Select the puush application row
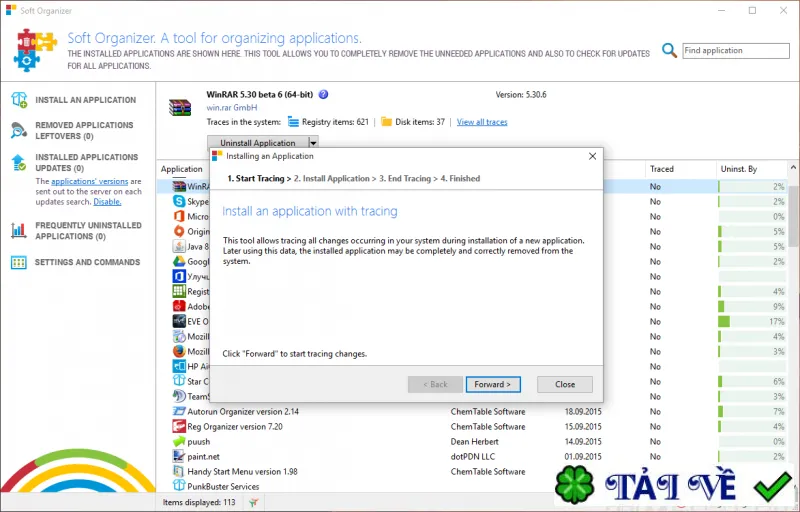This screenshot has height=512, width=800. point(472,441)
